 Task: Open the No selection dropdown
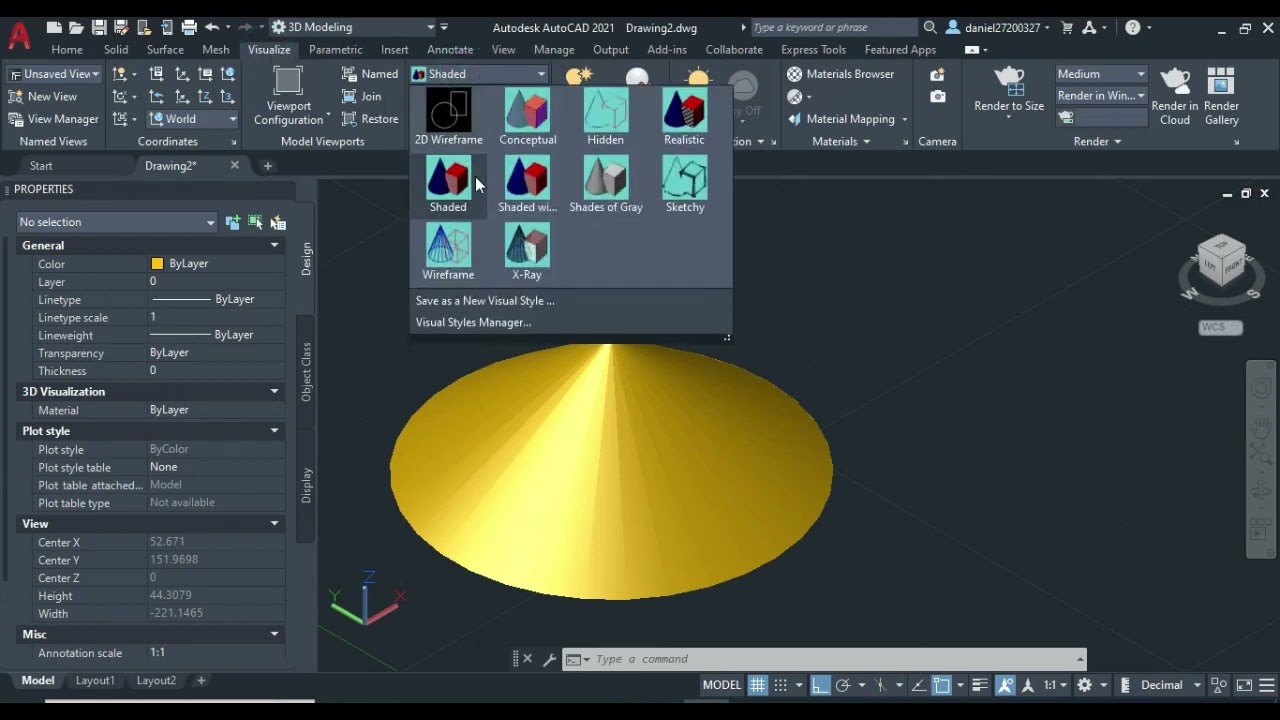click(116, 222)
